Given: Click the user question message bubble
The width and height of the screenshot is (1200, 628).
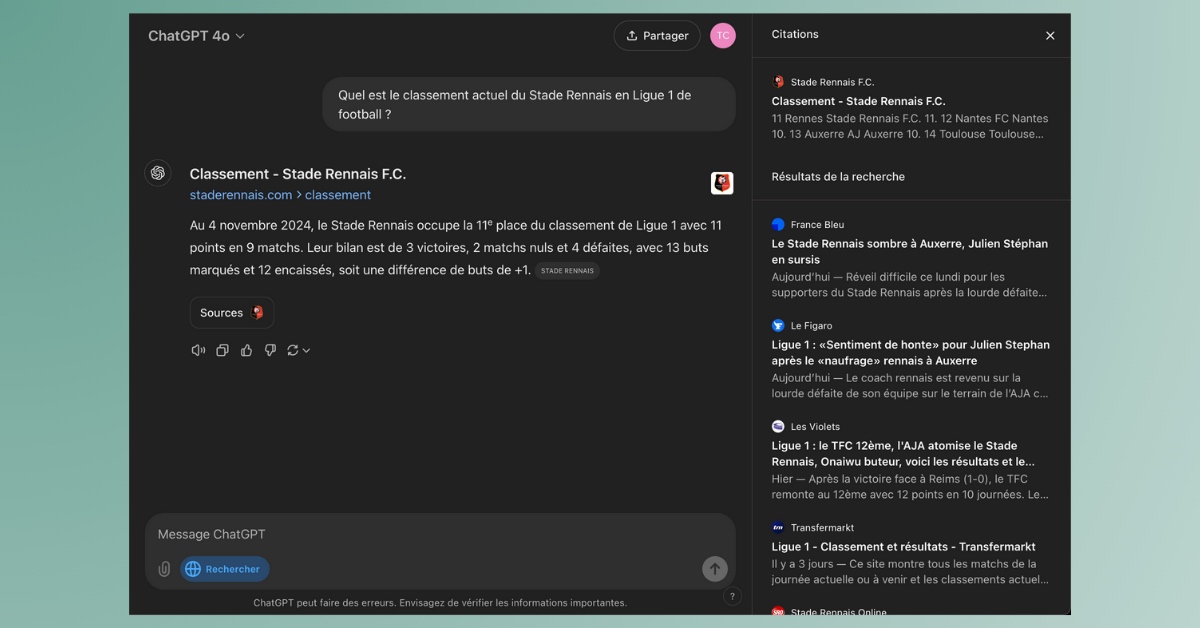Looking at the screenshot, I should pyautogui.click(x=529, y=105).
